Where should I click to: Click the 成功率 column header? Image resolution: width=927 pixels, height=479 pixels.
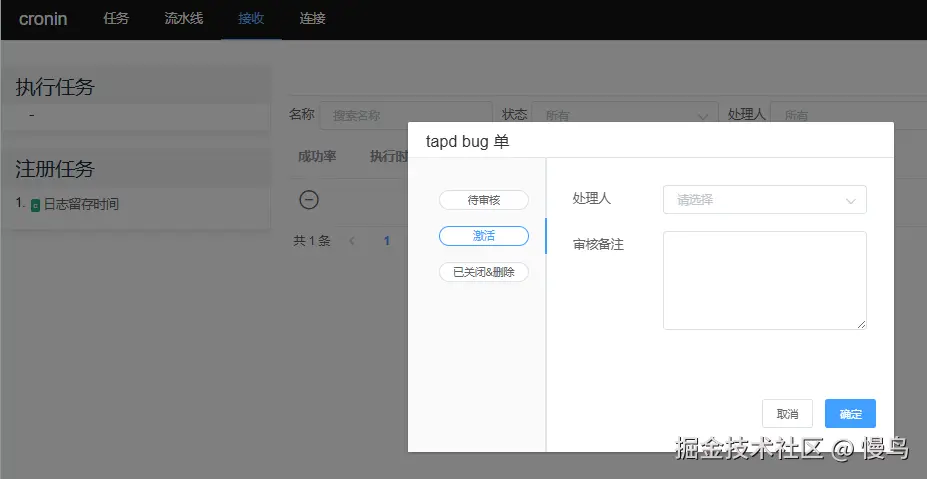click(317, 156)
